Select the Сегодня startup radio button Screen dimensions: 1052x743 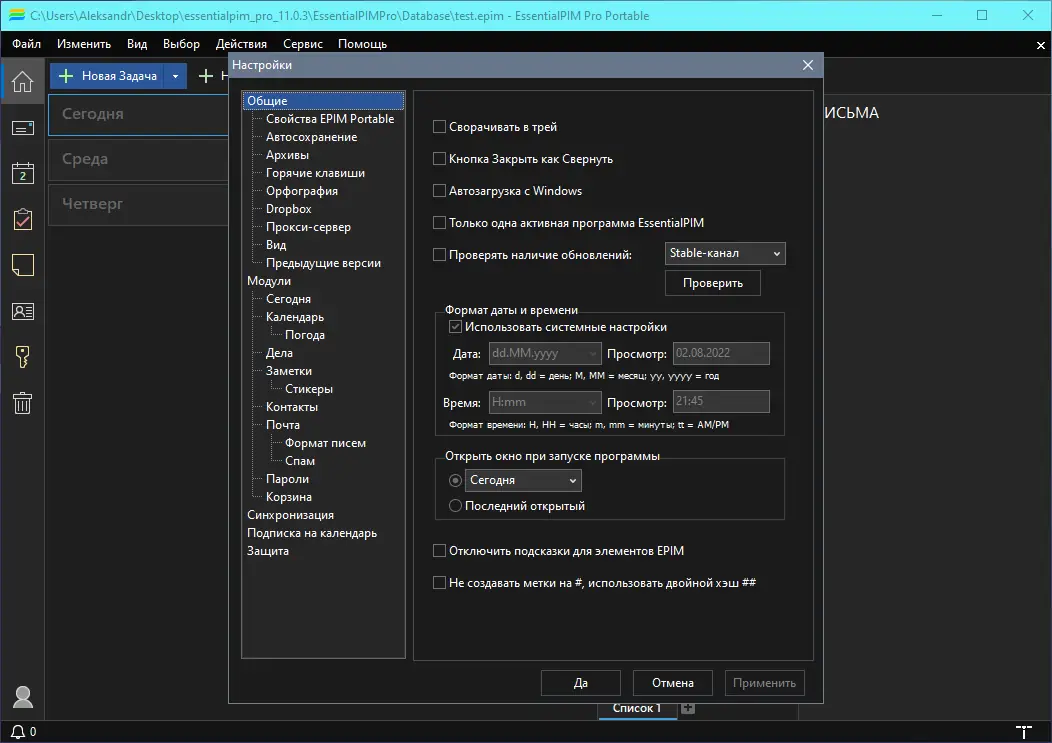[456, 480]
